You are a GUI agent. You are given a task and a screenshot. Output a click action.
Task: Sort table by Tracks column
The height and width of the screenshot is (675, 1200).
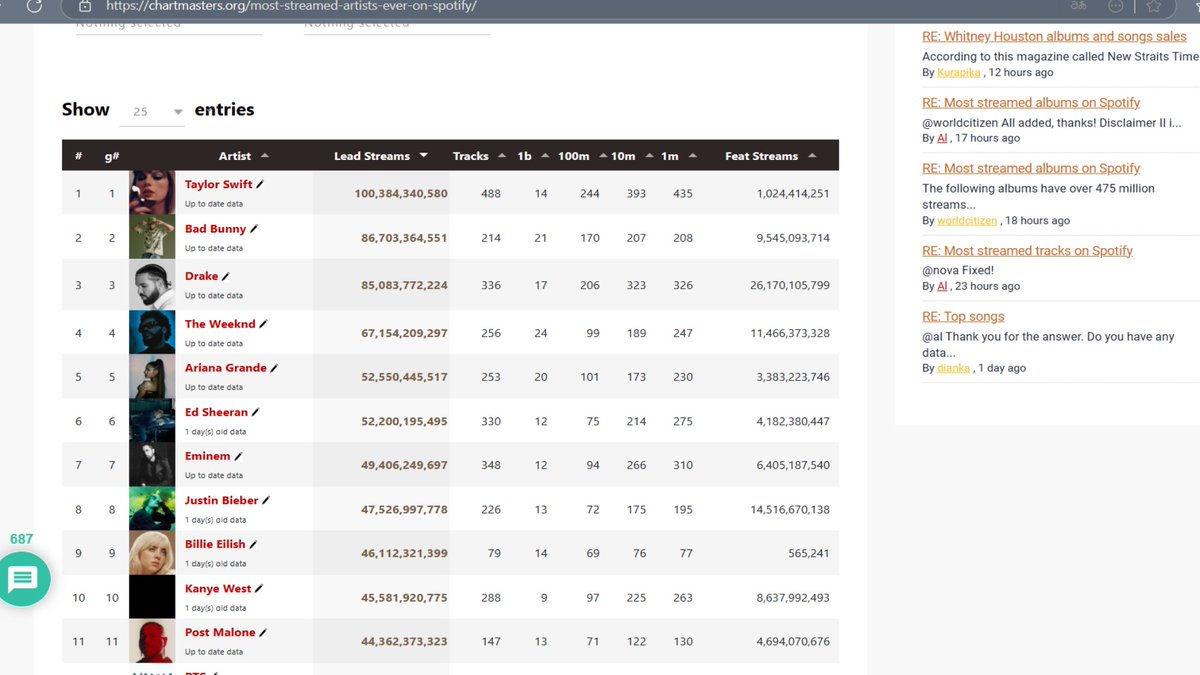477,156
